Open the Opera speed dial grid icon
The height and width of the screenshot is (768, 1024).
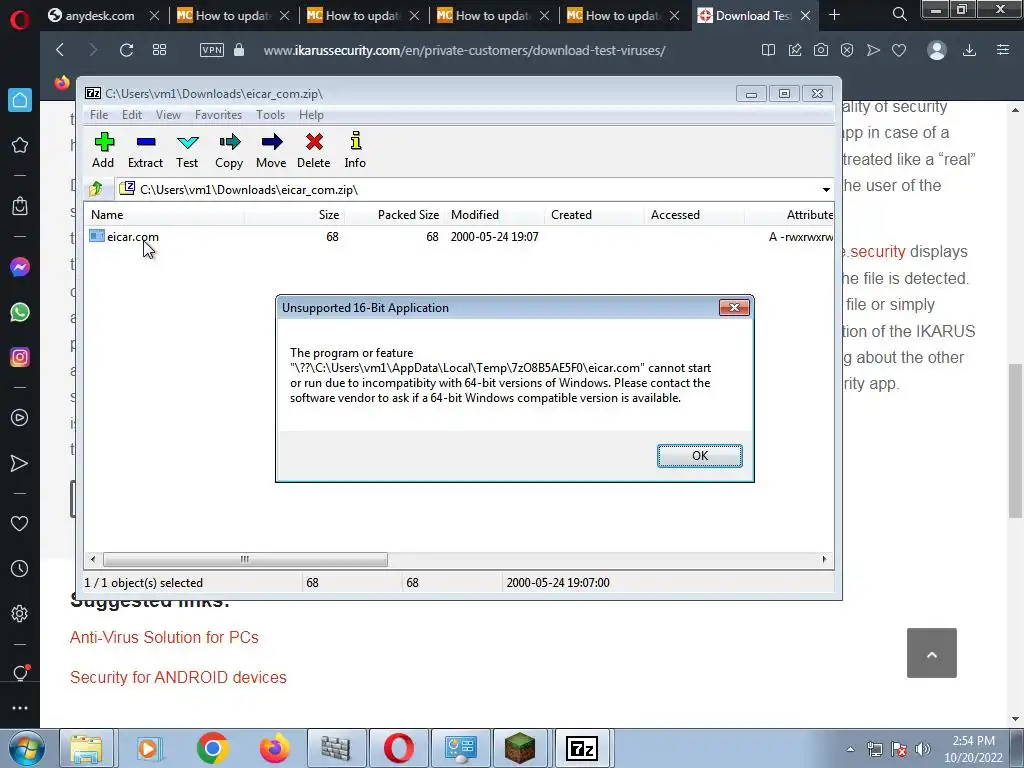[159, 50]
